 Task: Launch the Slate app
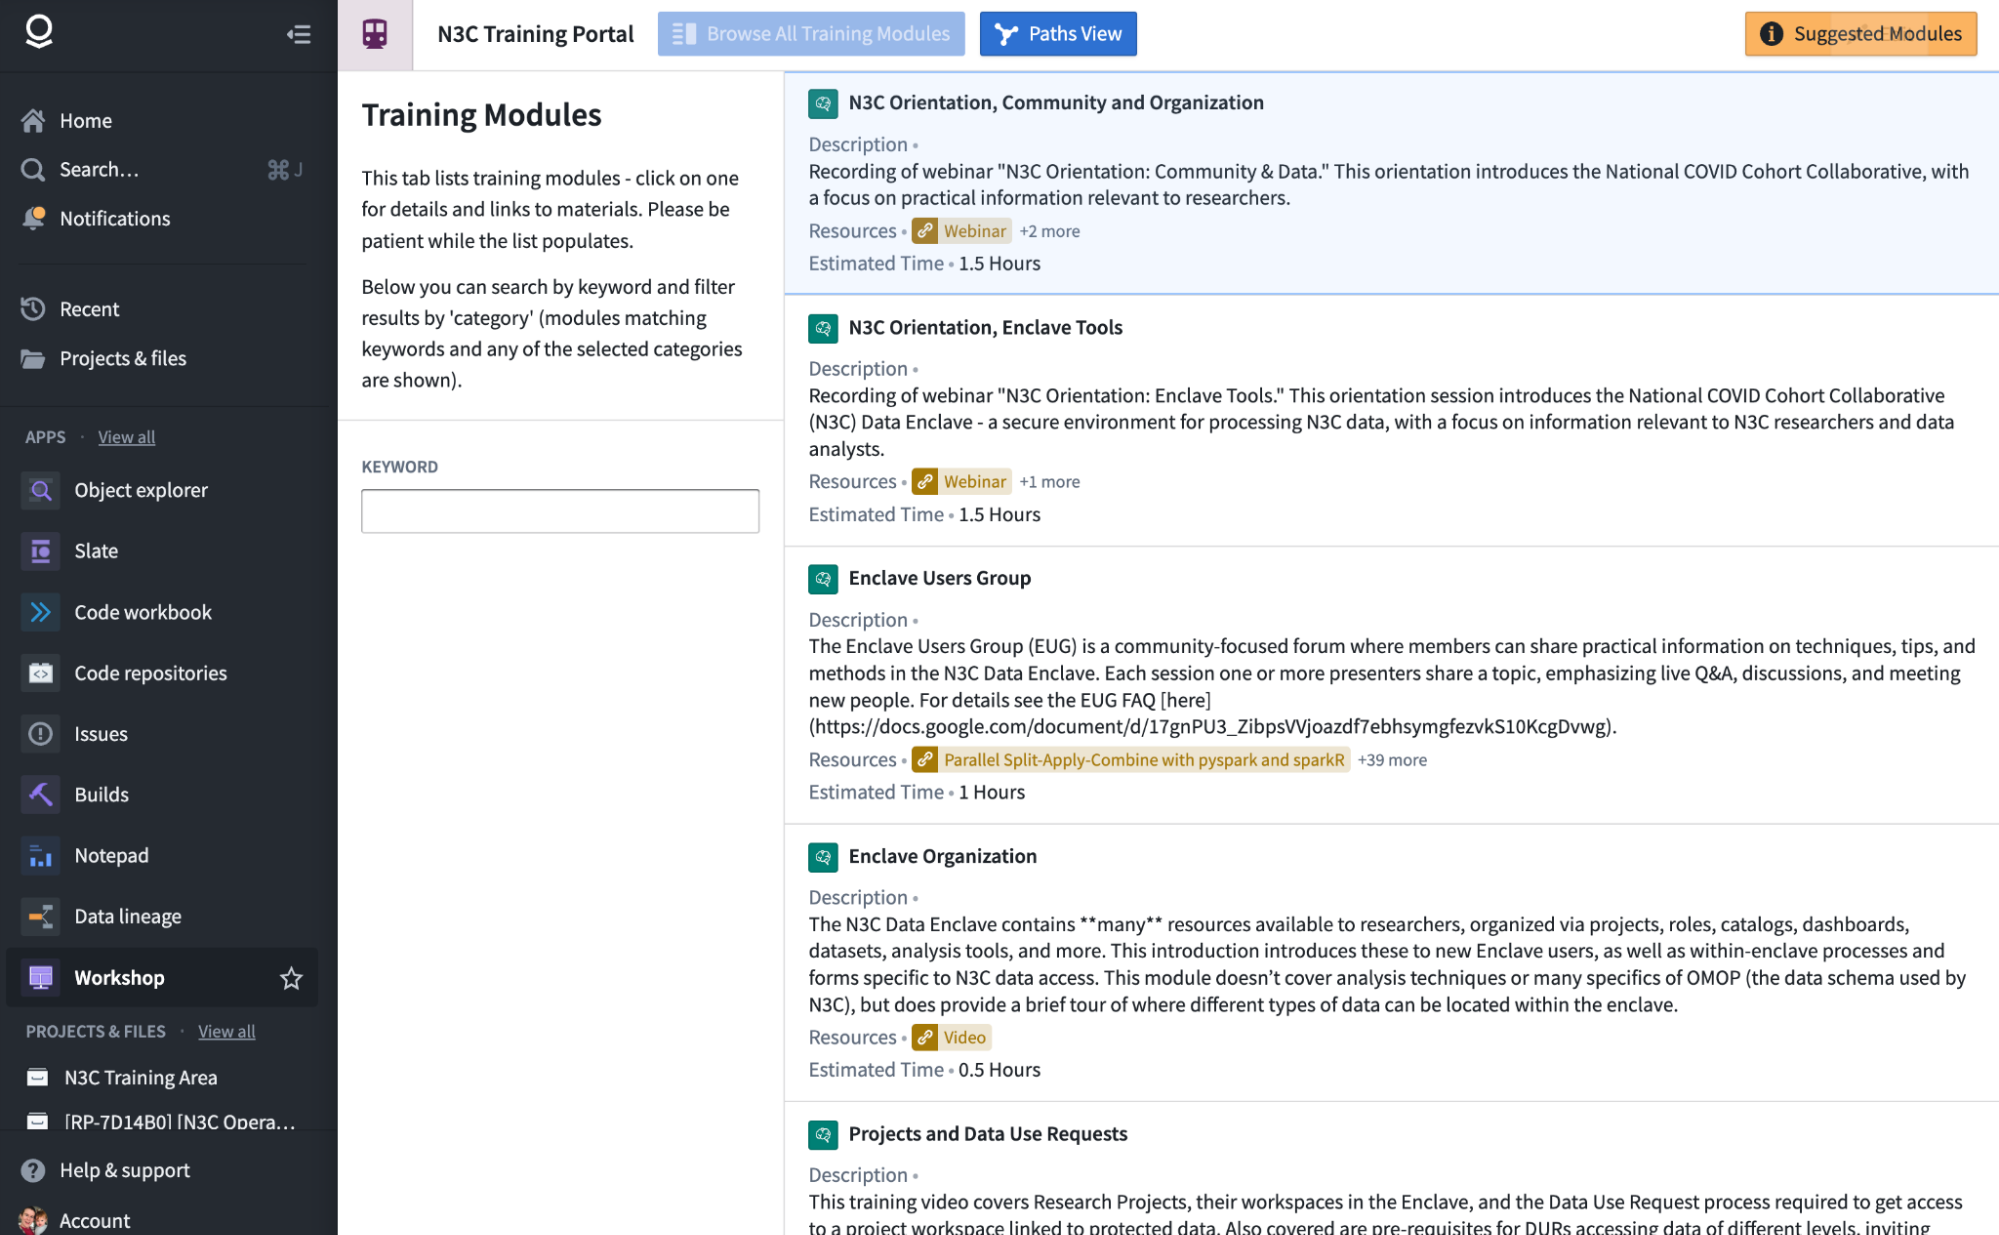coord(96,551)
